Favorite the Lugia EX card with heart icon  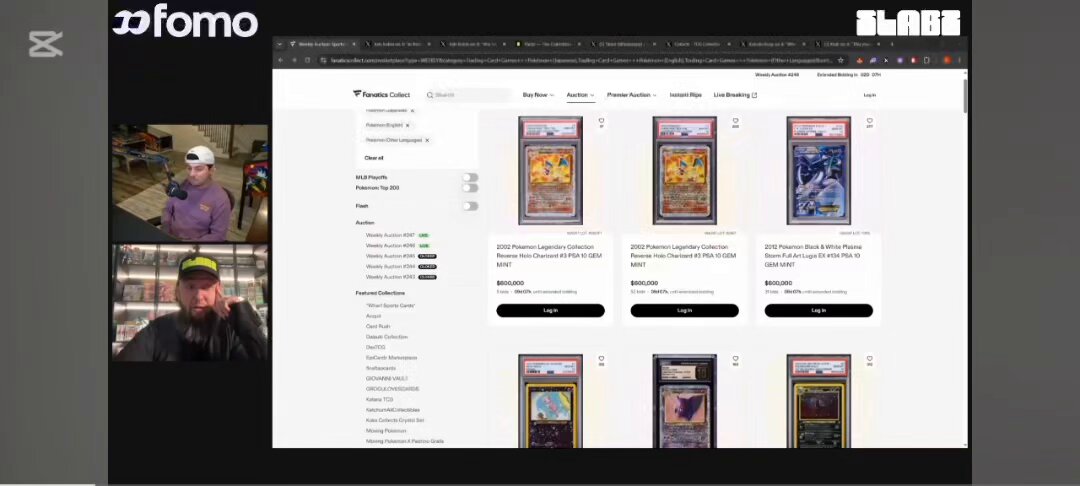(x=869, y=120)
